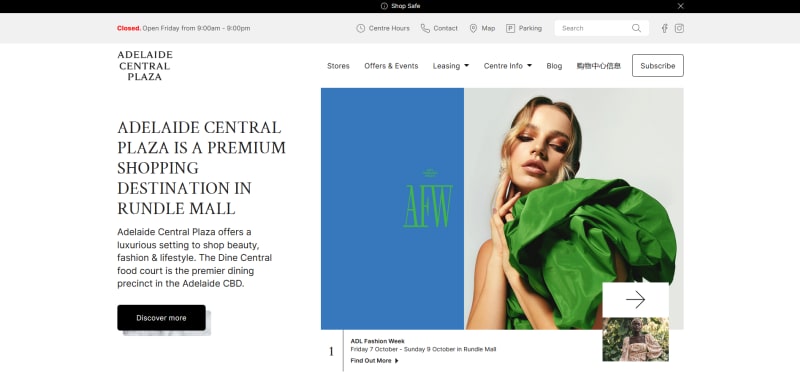
Task: Click the Contact phone icon
Action: point(425,29)
